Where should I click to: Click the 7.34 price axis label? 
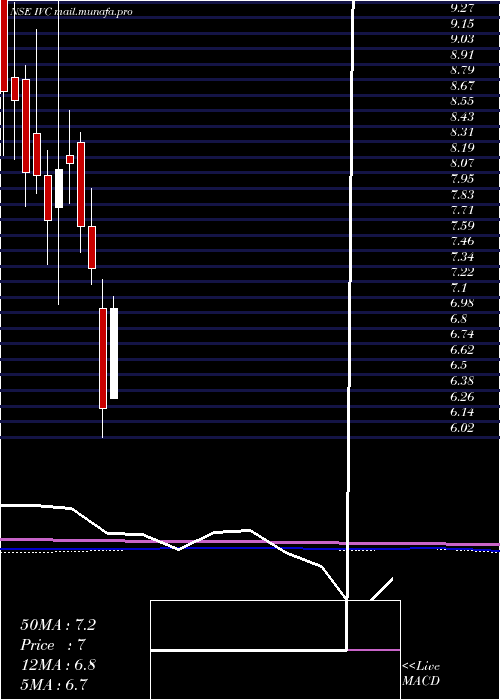[462, 257]
